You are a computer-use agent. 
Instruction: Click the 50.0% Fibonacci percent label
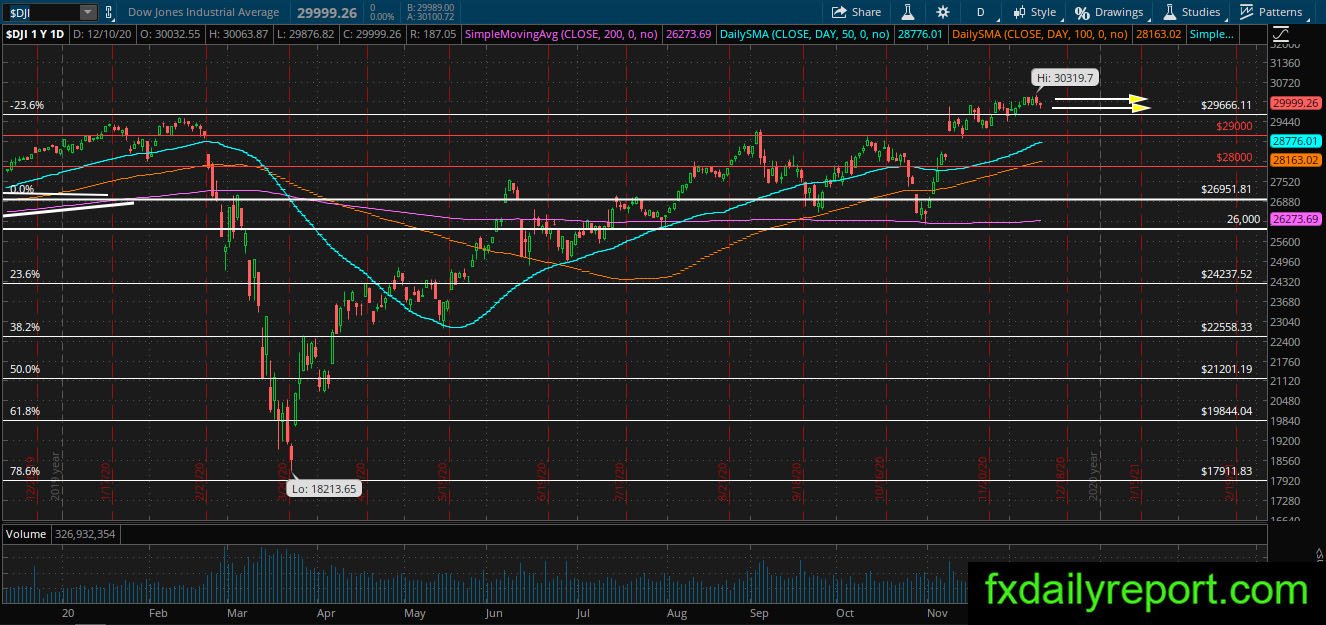[x=25, y=369]
